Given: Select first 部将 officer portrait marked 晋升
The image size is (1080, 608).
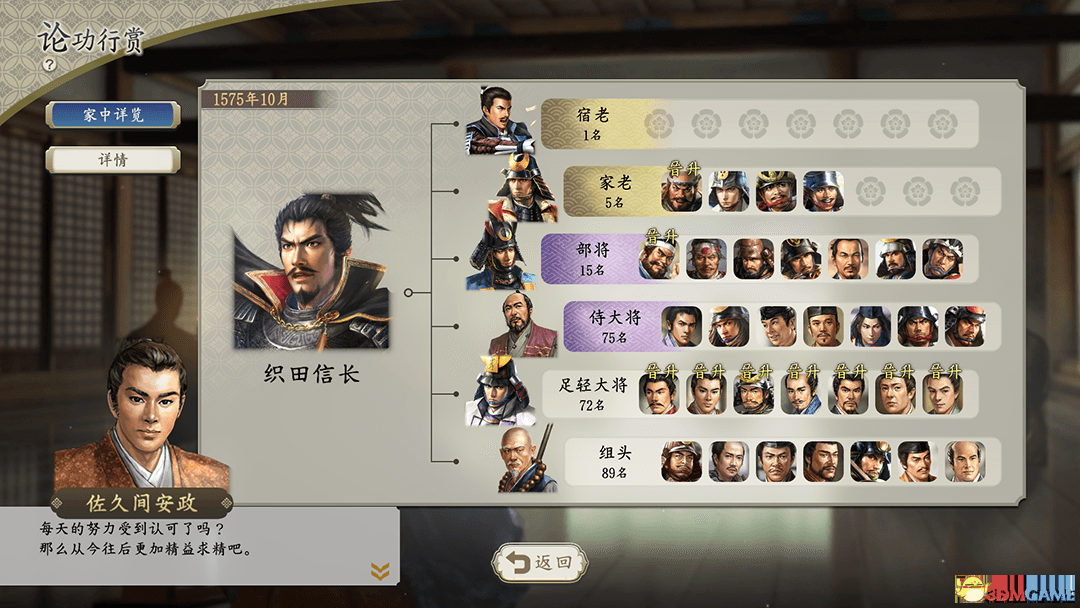Looking at the screenshot, I should 659,259.
